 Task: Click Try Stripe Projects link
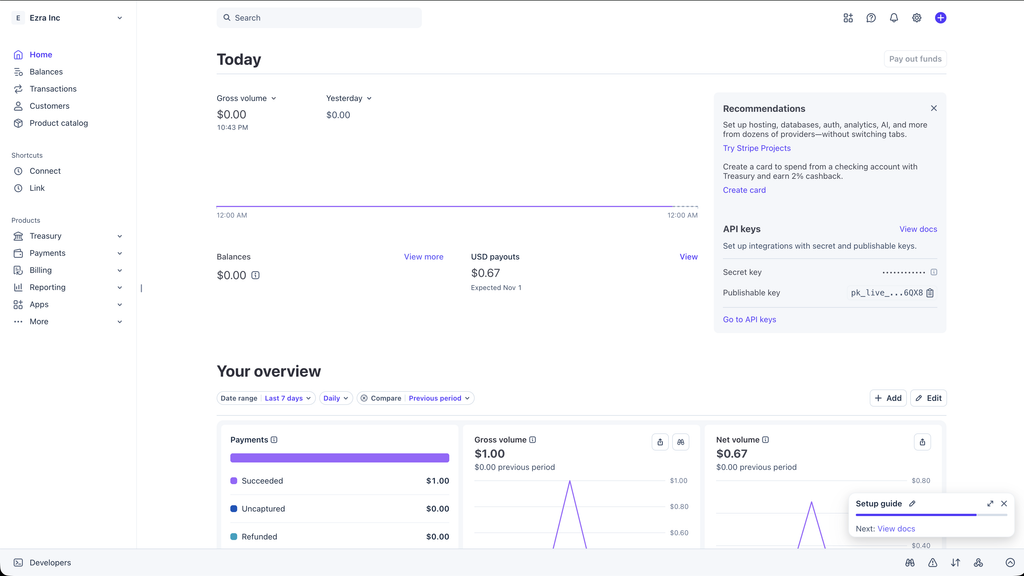point(756,148)
